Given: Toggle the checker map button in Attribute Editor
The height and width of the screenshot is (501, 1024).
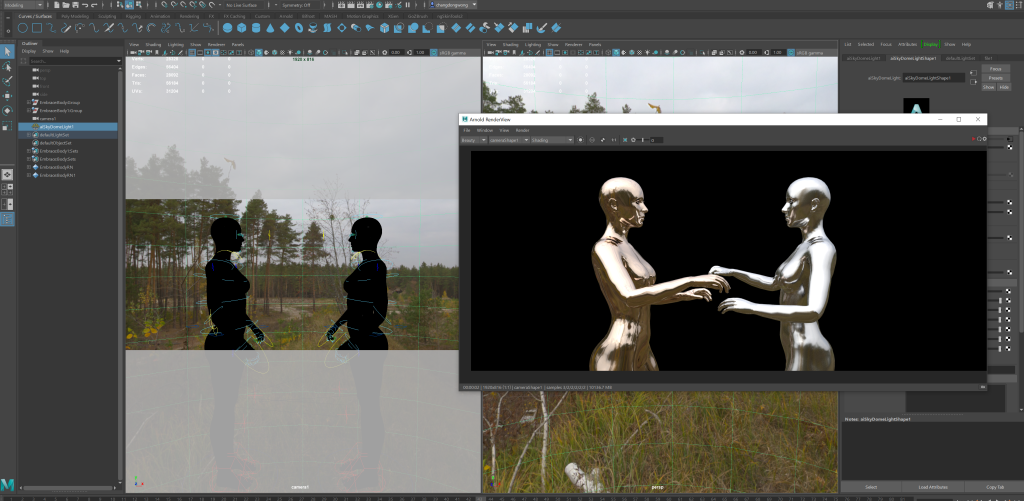Looking at the screenshot, I should point(1010,148).
